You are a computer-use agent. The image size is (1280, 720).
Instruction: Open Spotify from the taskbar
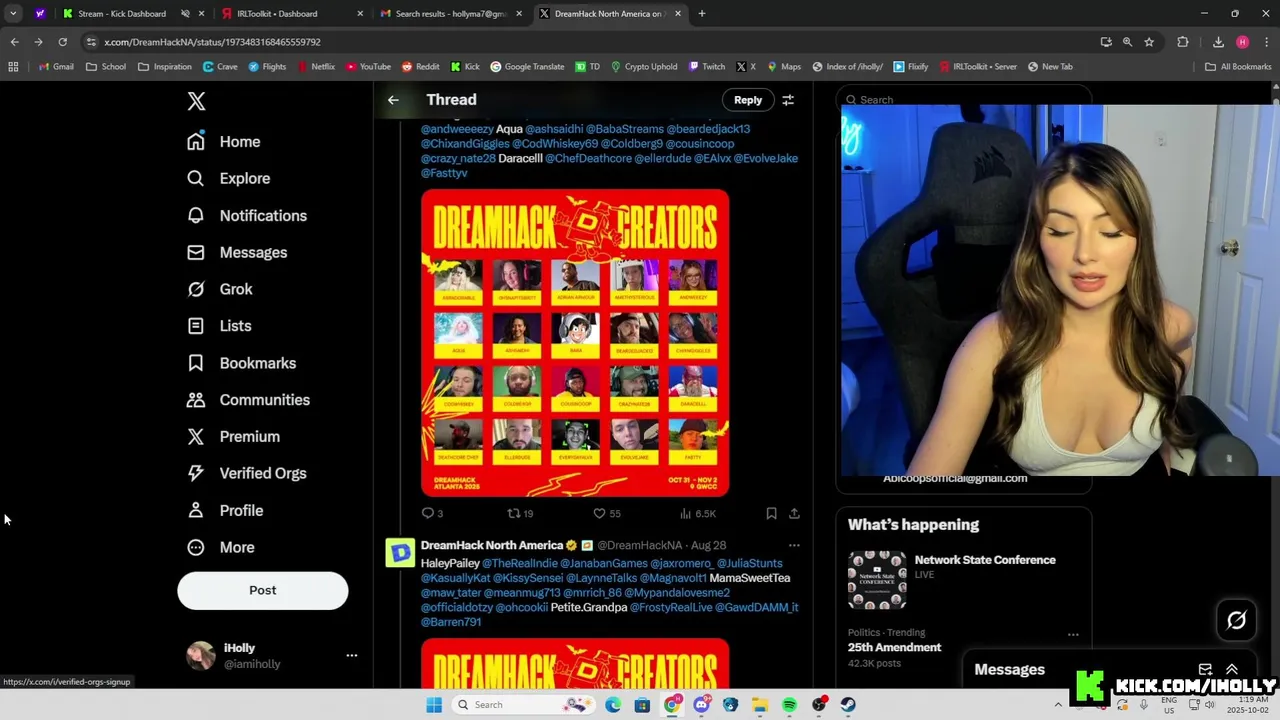[789, 705]
